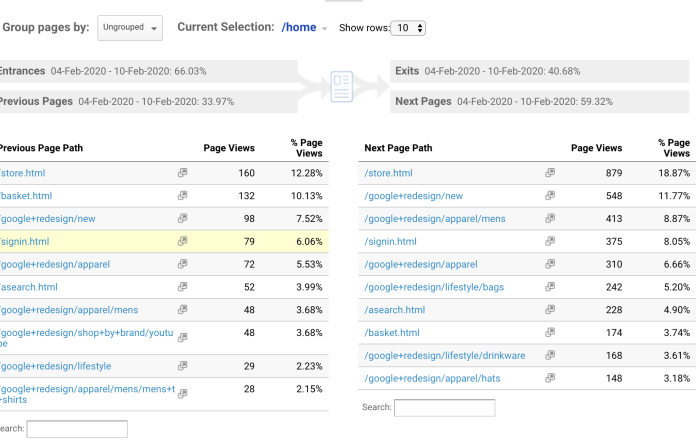This screenshot has width=700, height=447.
Task: Open external link icon for next /google+redesign/new
Action: (x=550, y=196)
